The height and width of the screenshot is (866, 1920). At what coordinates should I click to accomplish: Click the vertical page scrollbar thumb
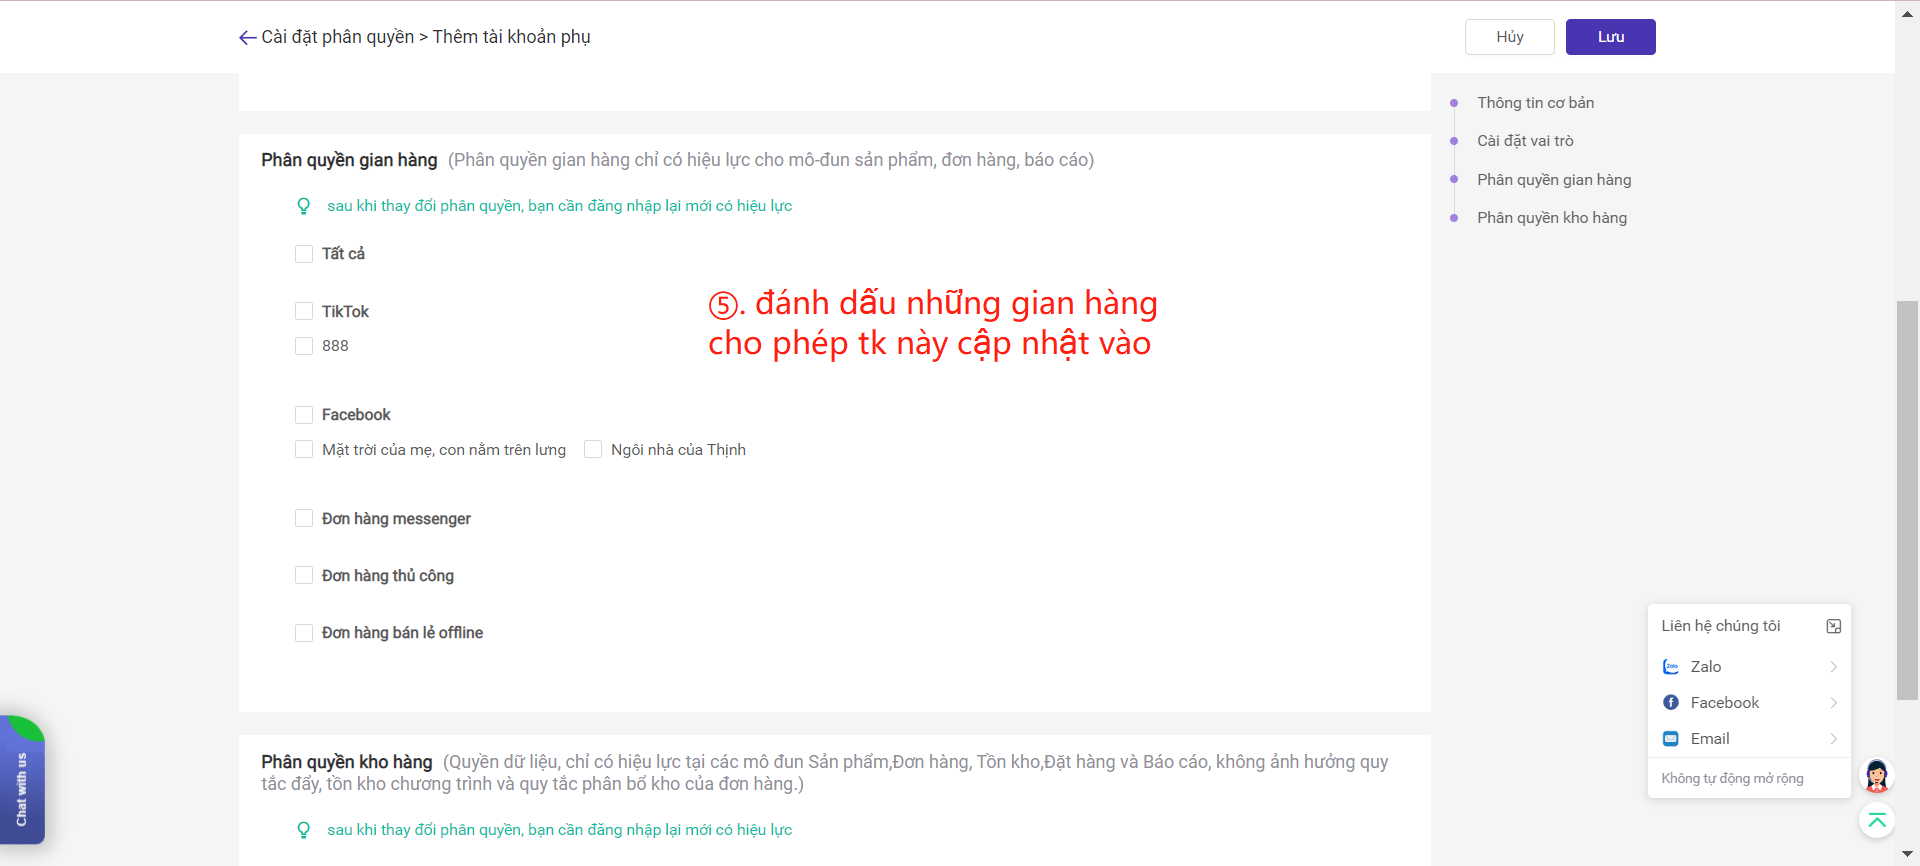coord(1907,500)
